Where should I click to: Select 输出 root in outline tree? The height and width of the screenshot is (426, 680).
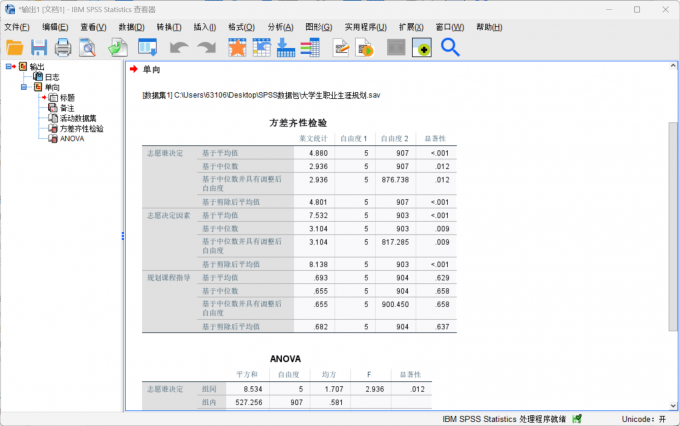tap(37, 66)
